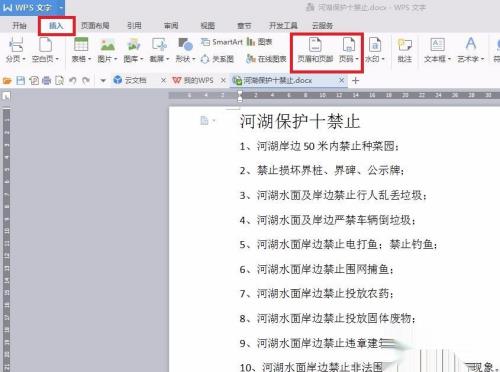Insert a table via 表格 icon
The height and width of the screenshot is (372, 500).
81,45
